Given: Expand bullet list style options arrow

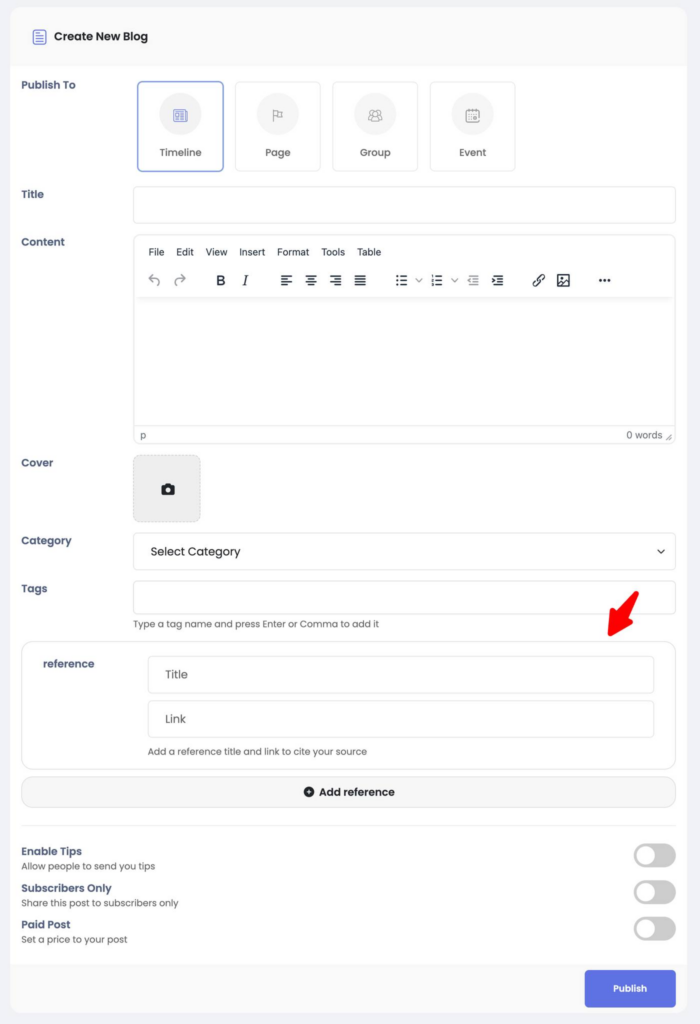Looking at the screenshot, I should click(419, 281).
